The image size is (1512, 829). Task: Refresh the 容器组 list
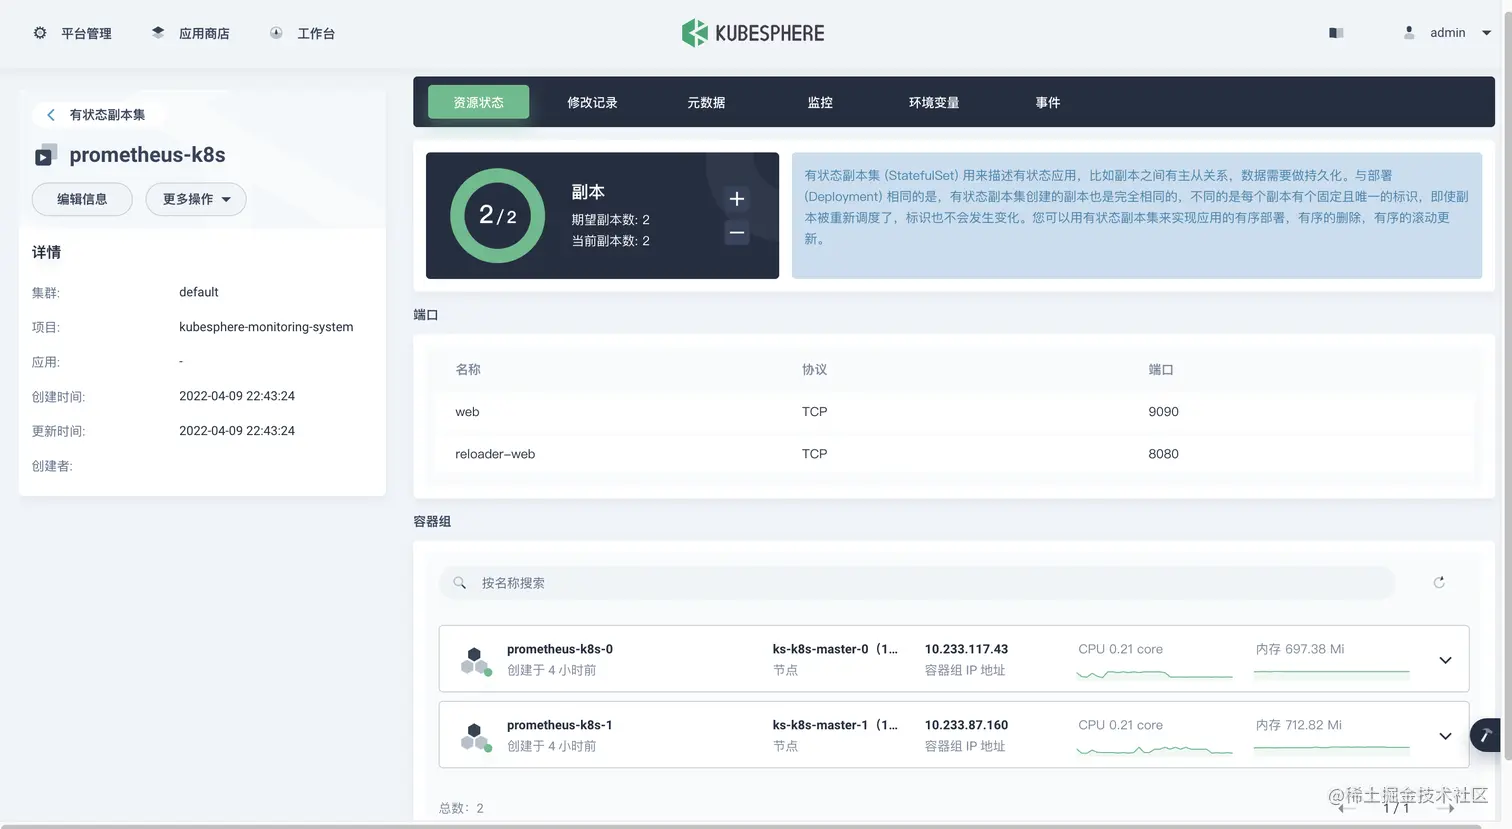pos(1439,582)
